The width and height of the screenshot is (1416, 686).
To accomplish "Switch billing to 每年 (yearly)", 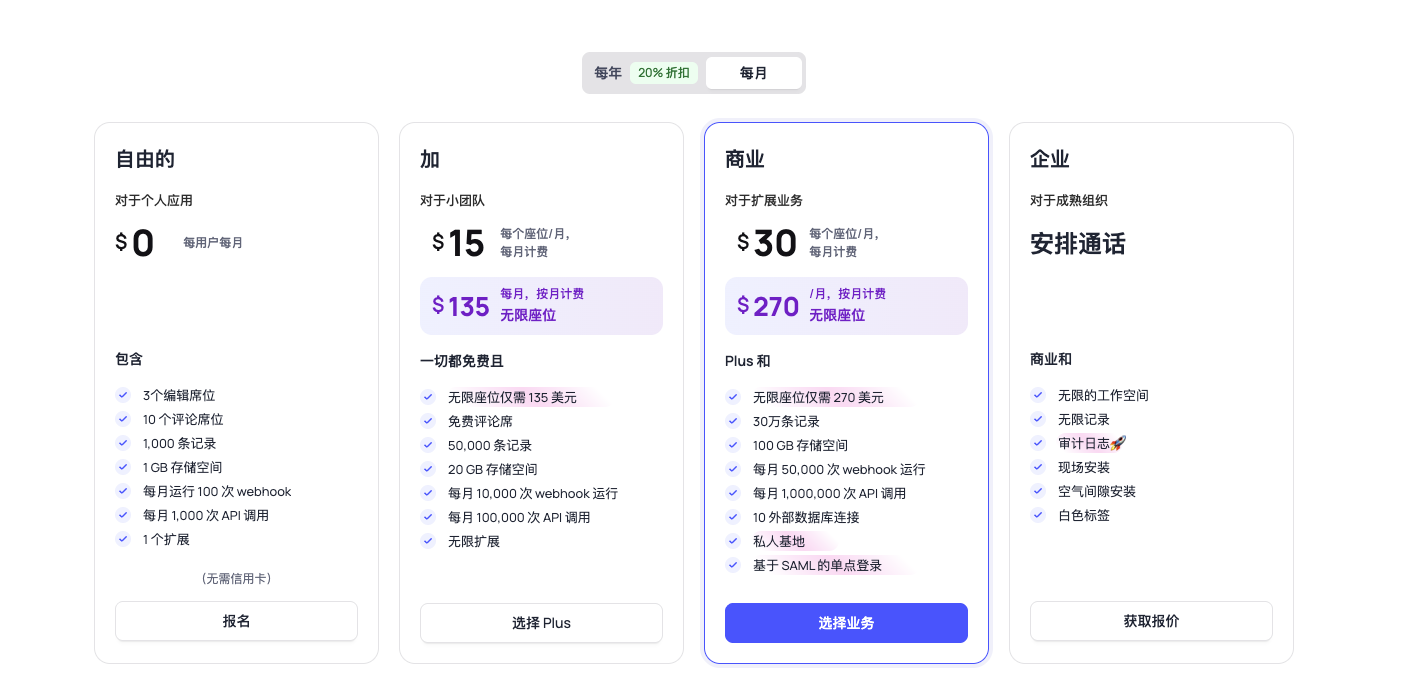I will click(x=608, y=73).
